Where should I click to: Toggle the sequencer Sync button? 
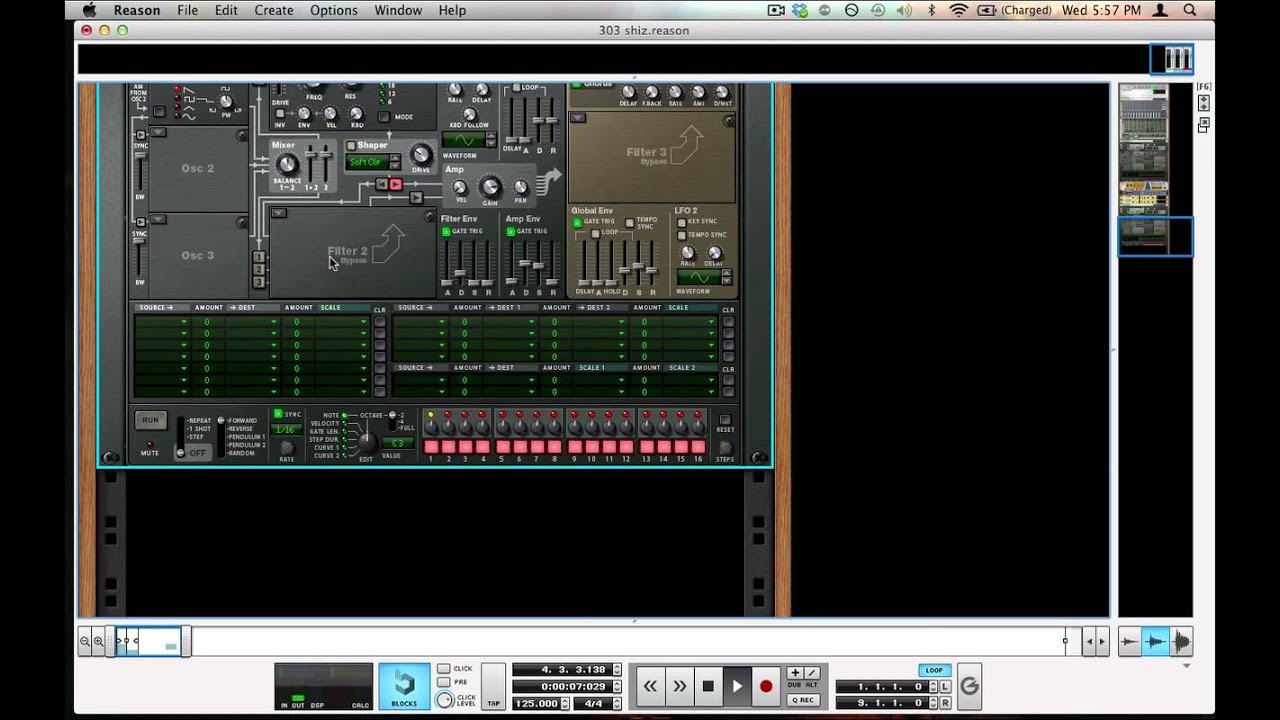click(x=279, y=414)
